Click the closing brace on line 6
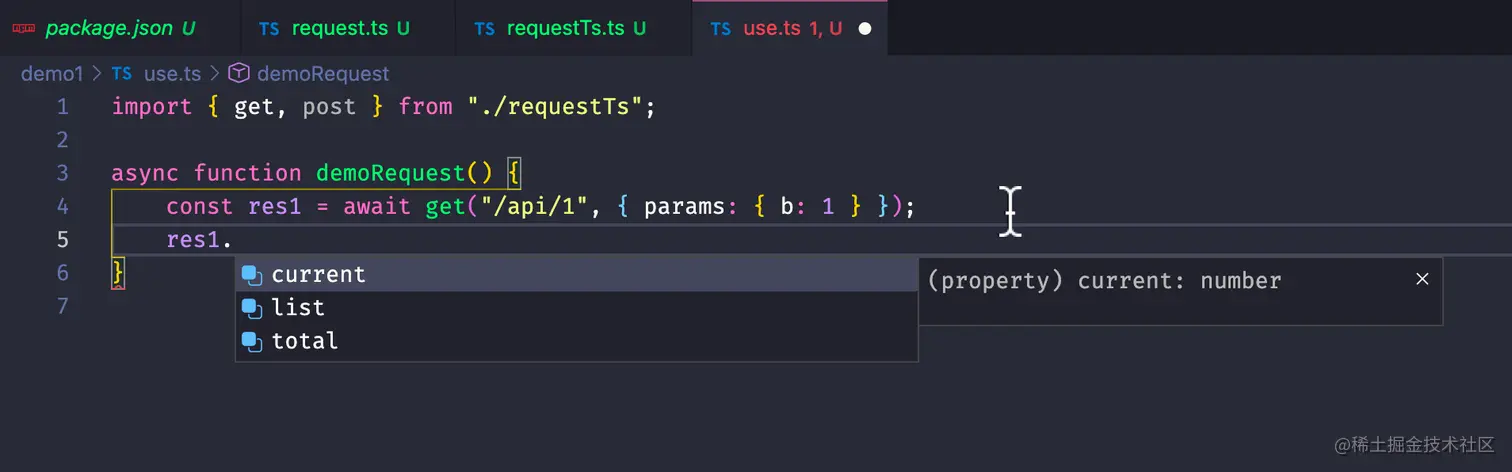 [118, 272]
